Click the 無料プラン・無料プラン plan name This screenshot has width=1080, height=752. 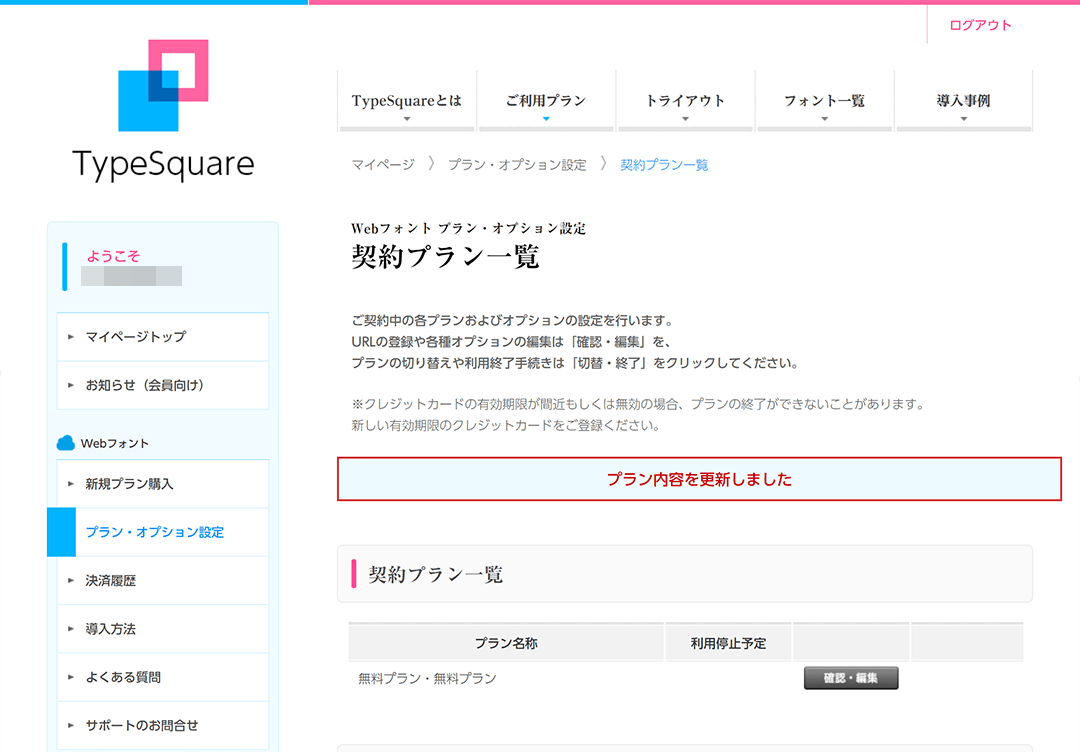click(x=427, y=678)
